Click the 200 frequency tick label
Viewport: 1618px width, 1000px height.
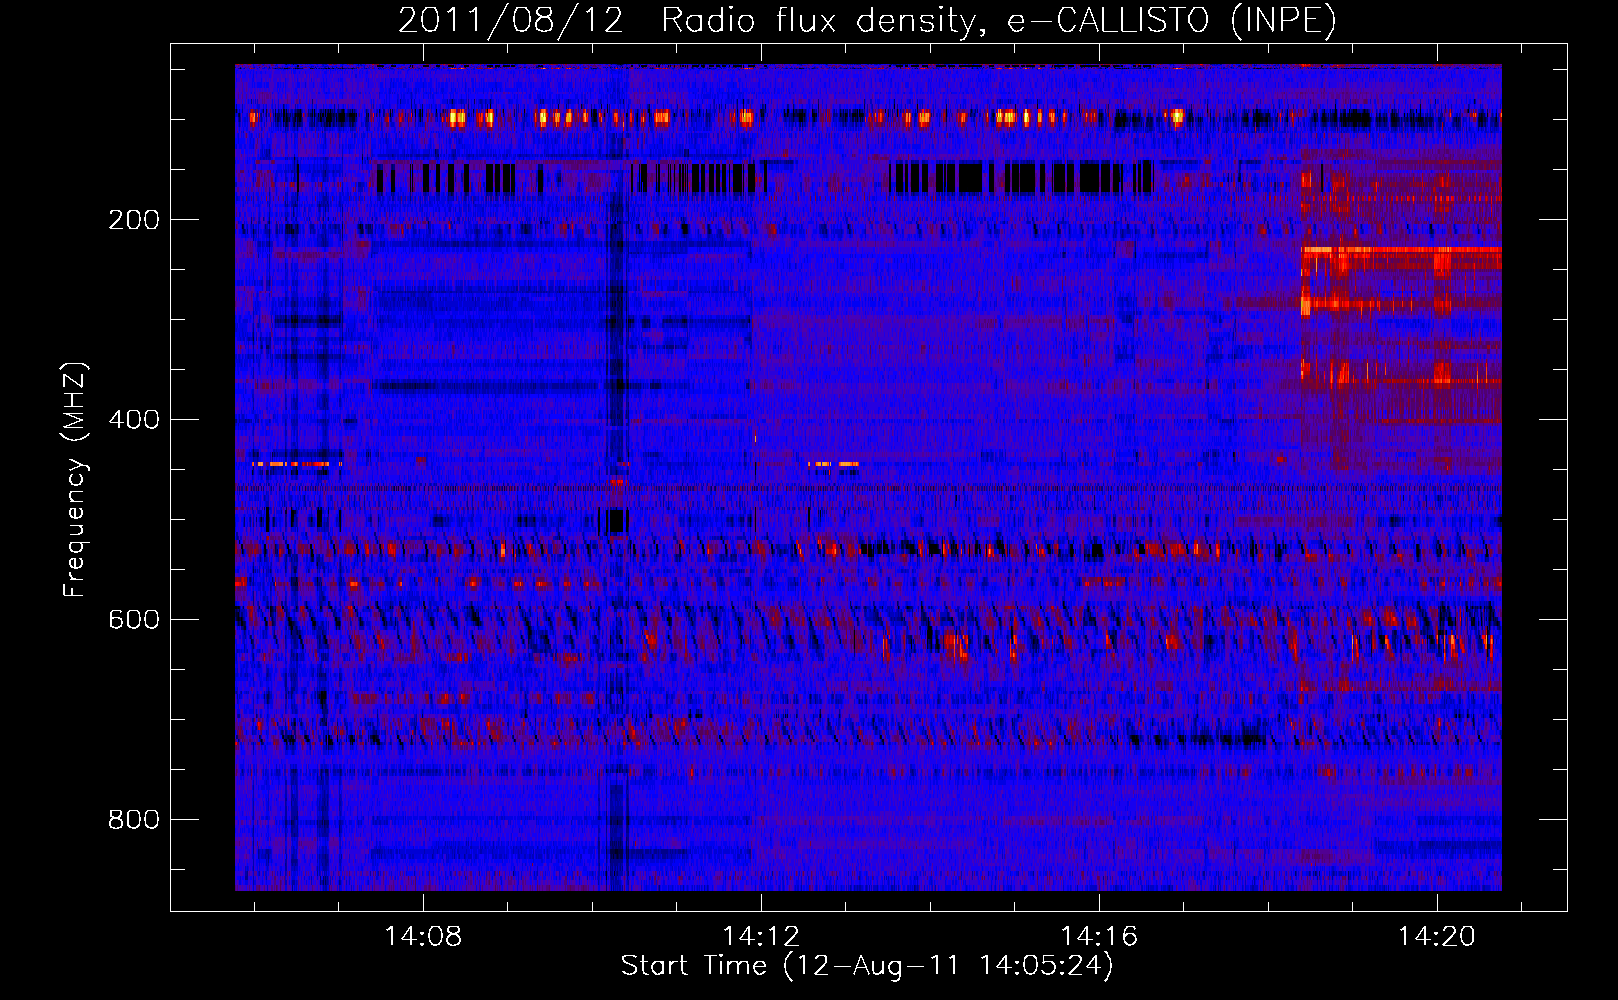pos(134,220)
